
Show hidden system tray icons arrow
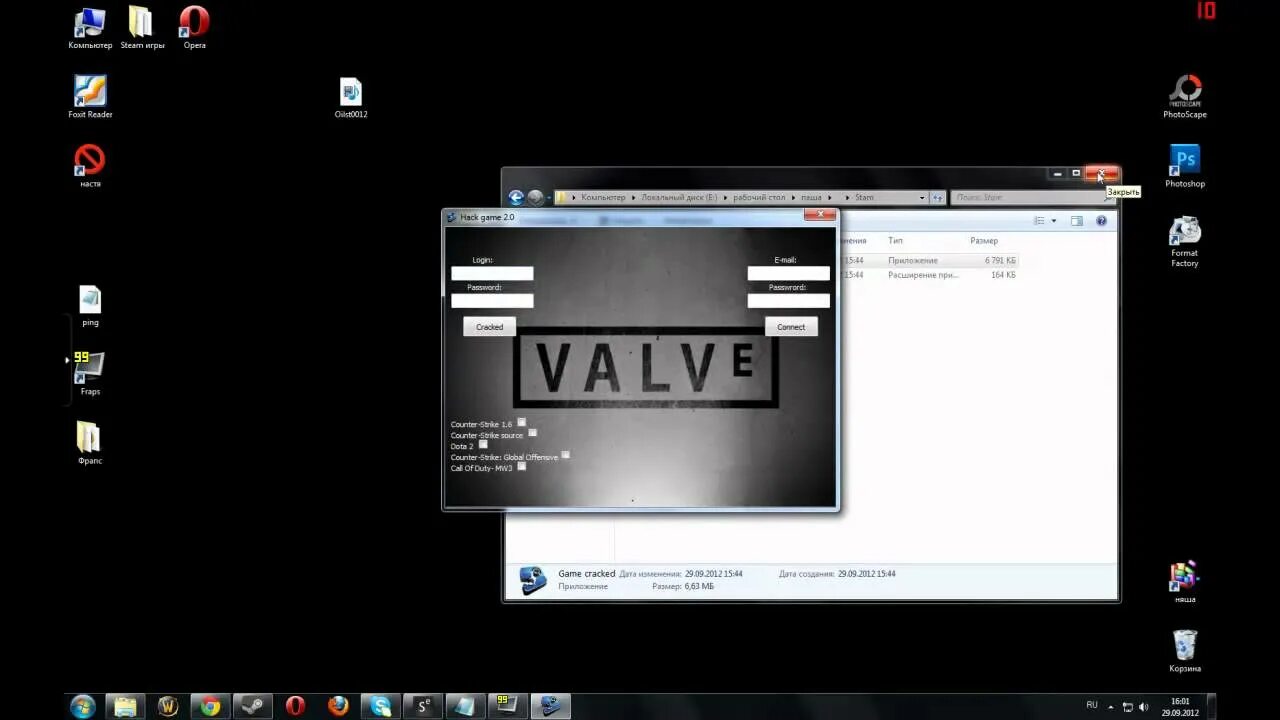pyautogui.click(x=1110, y=706)
